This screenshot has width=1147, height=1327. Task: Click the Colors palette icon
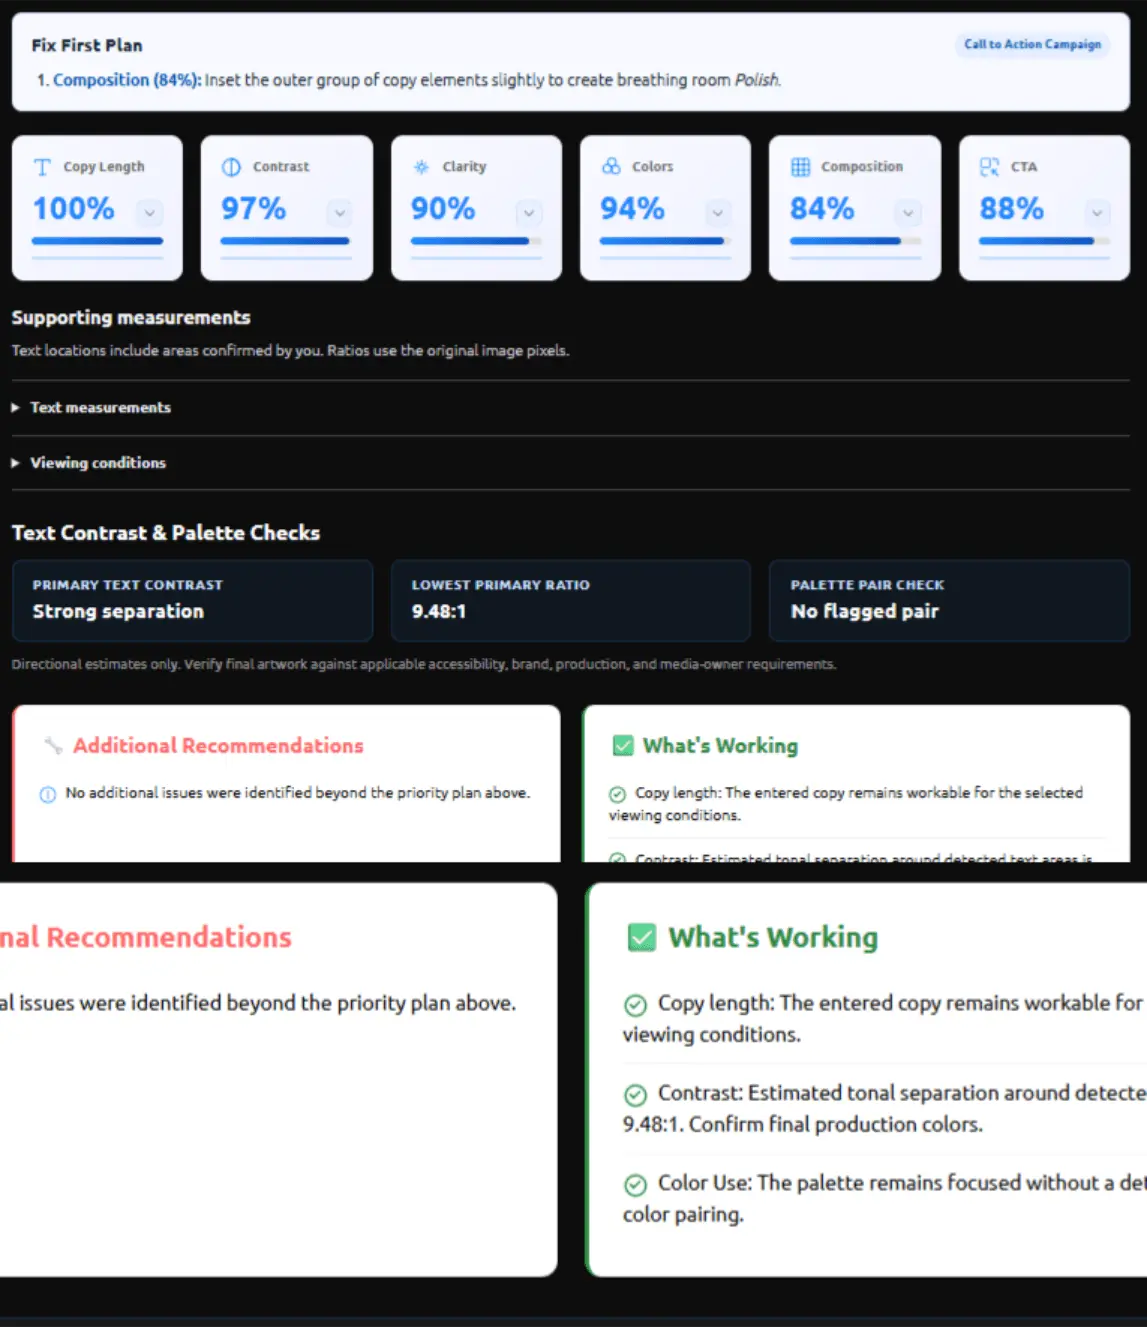[x=610, y=166]
